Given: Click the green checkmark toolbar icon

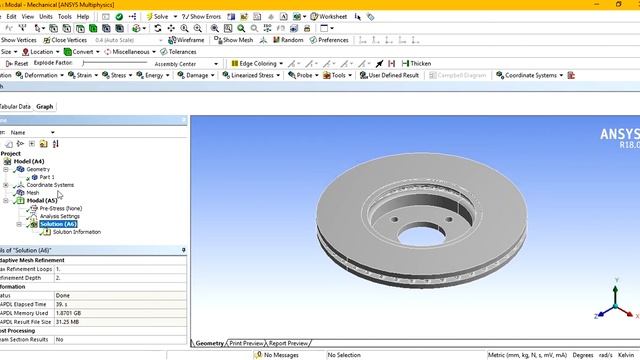Looking at the screenshot, I should tap(119, 16).
